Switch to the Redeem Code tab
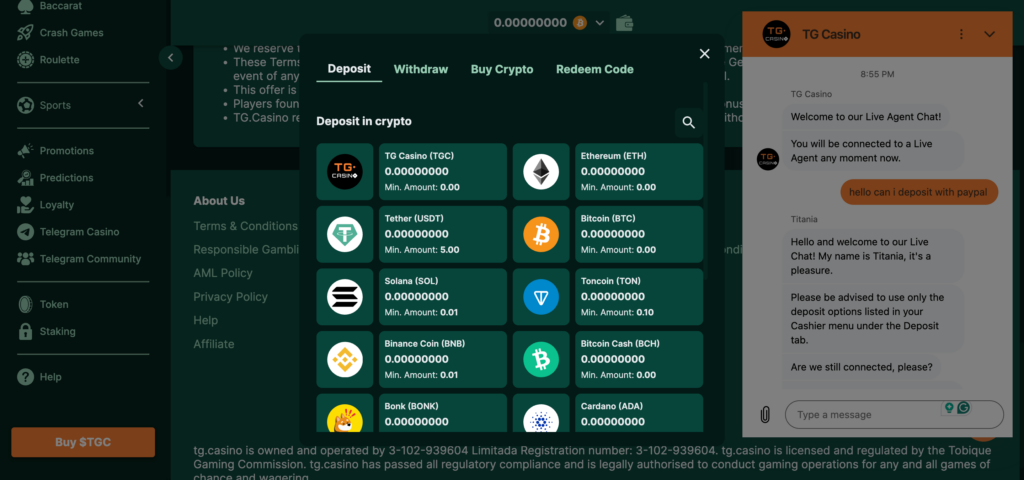Image resolution: width=1024 pixels, height=480 pixels. (594, 69)
